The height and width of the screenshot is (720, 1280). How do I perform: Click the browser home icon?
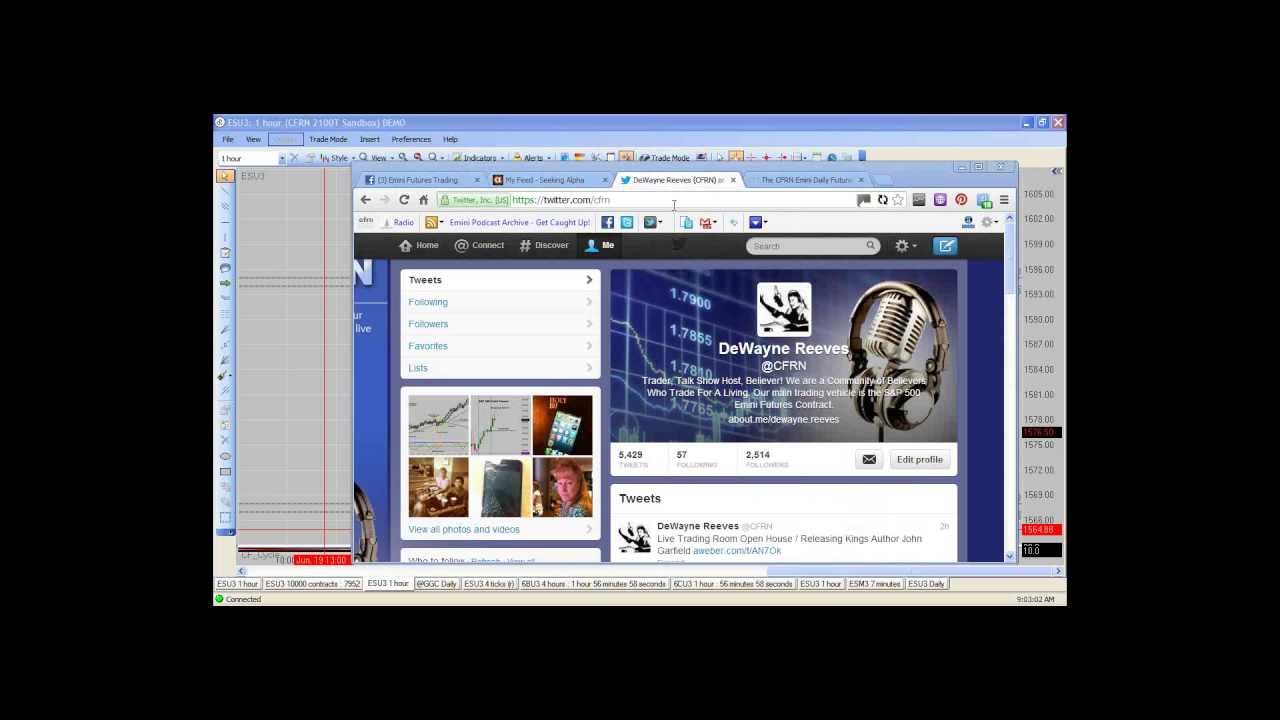(423, 200)
